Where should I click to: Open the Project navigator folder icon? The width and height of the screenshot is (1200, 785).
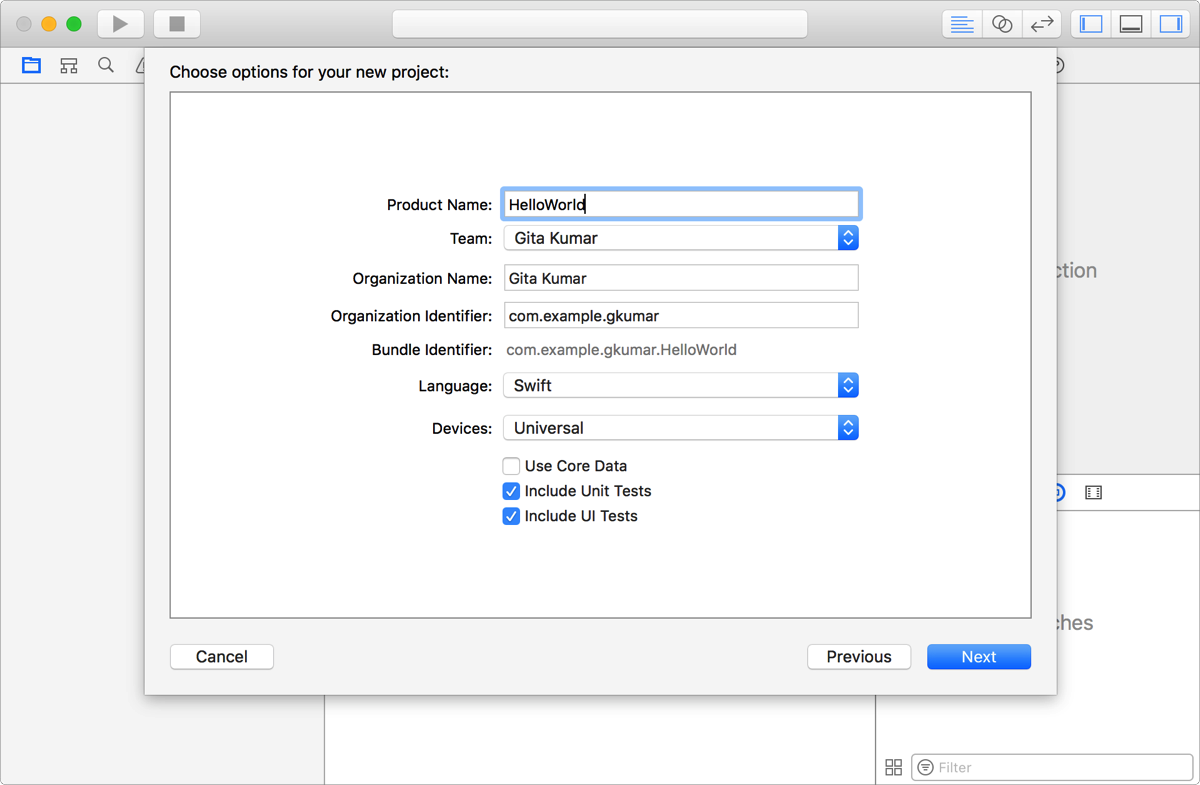coord(32,66)
